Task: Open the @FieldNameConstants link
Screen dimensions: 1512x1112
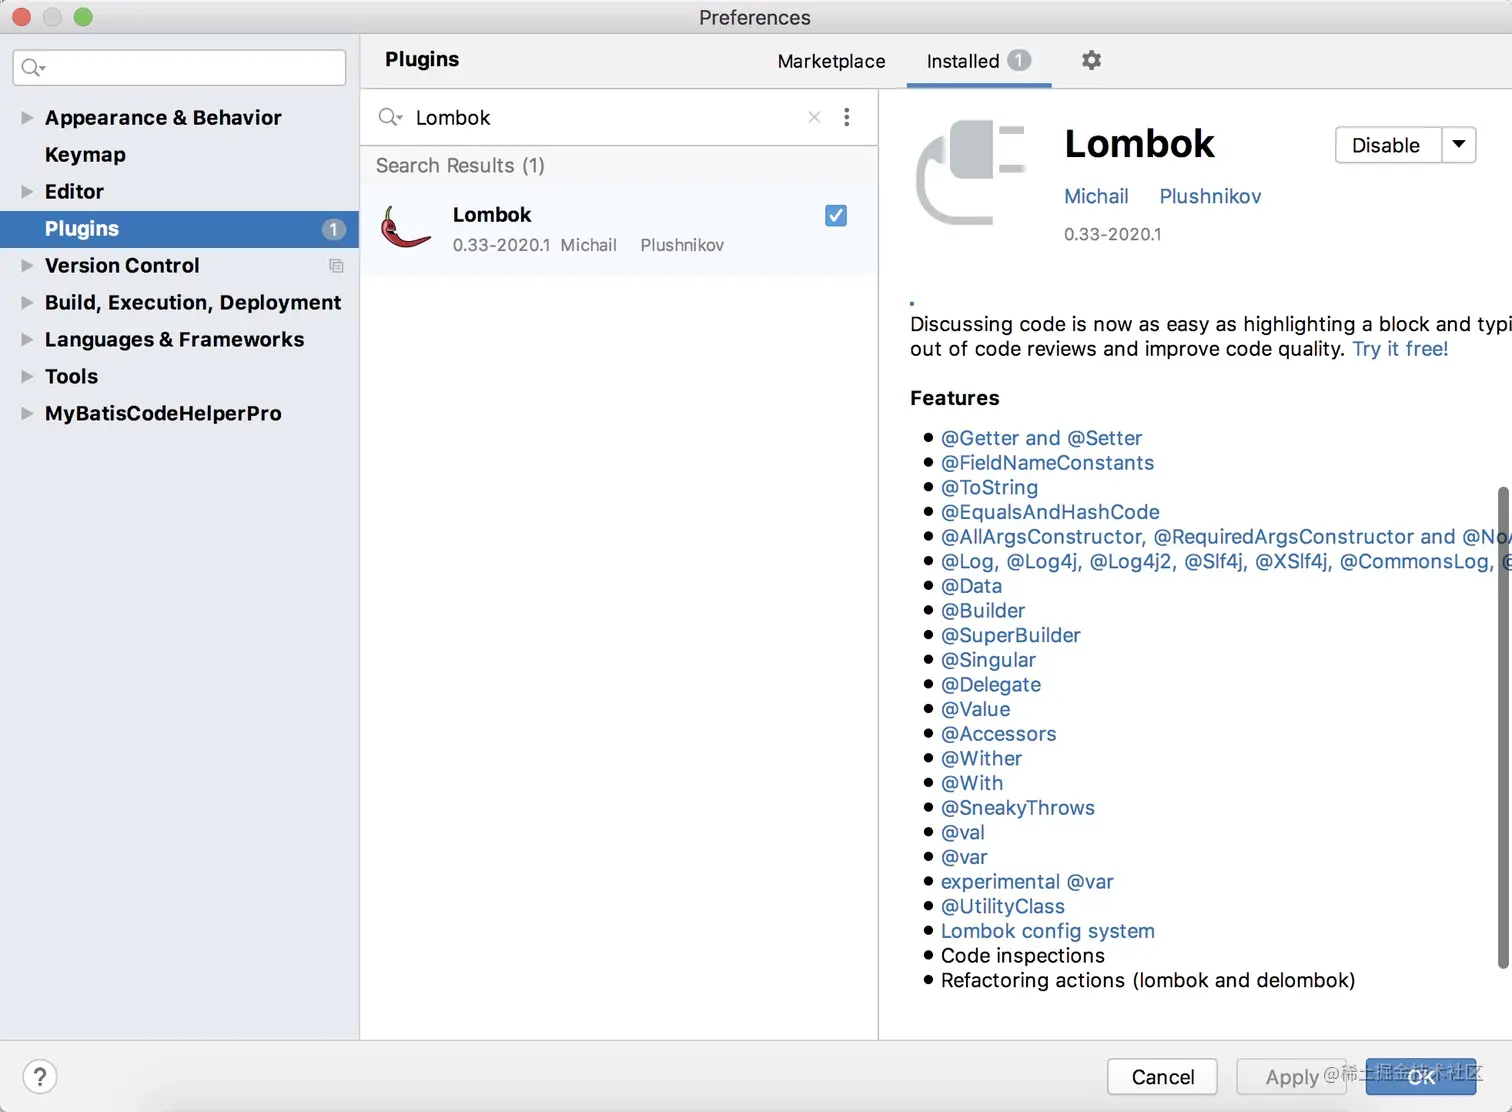Action: pyautogui.click(x=1047, y=463)
